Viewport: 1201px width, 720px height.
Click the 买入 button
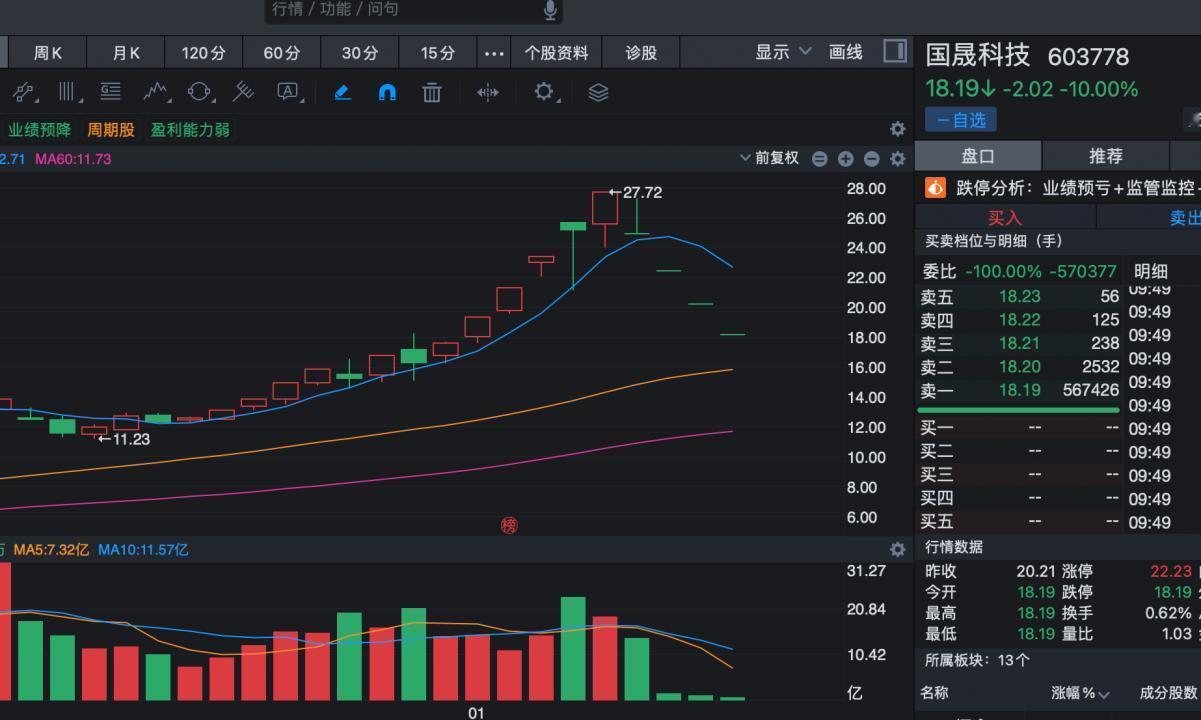point(1005,217)
